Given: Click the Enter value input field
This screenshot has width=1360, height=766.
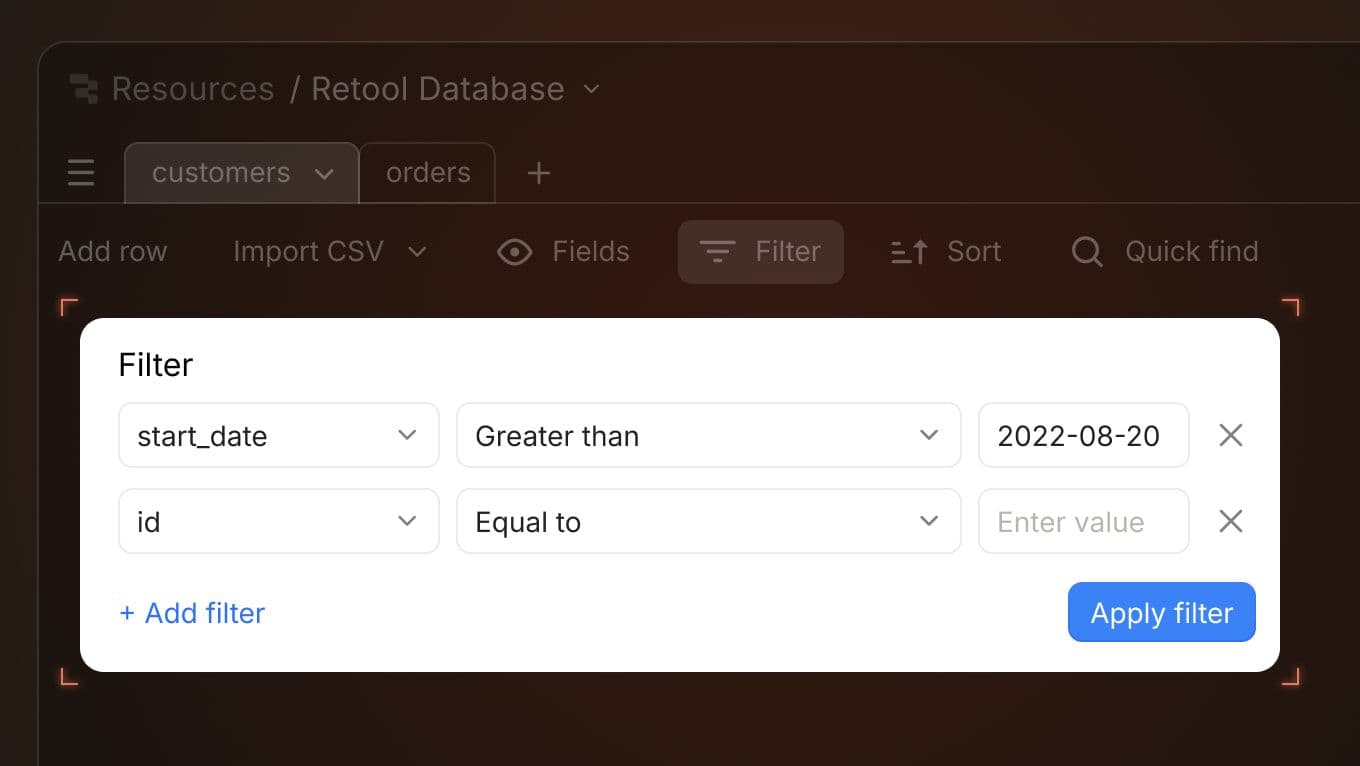Looking at the screenshot, I should 1084,521.
